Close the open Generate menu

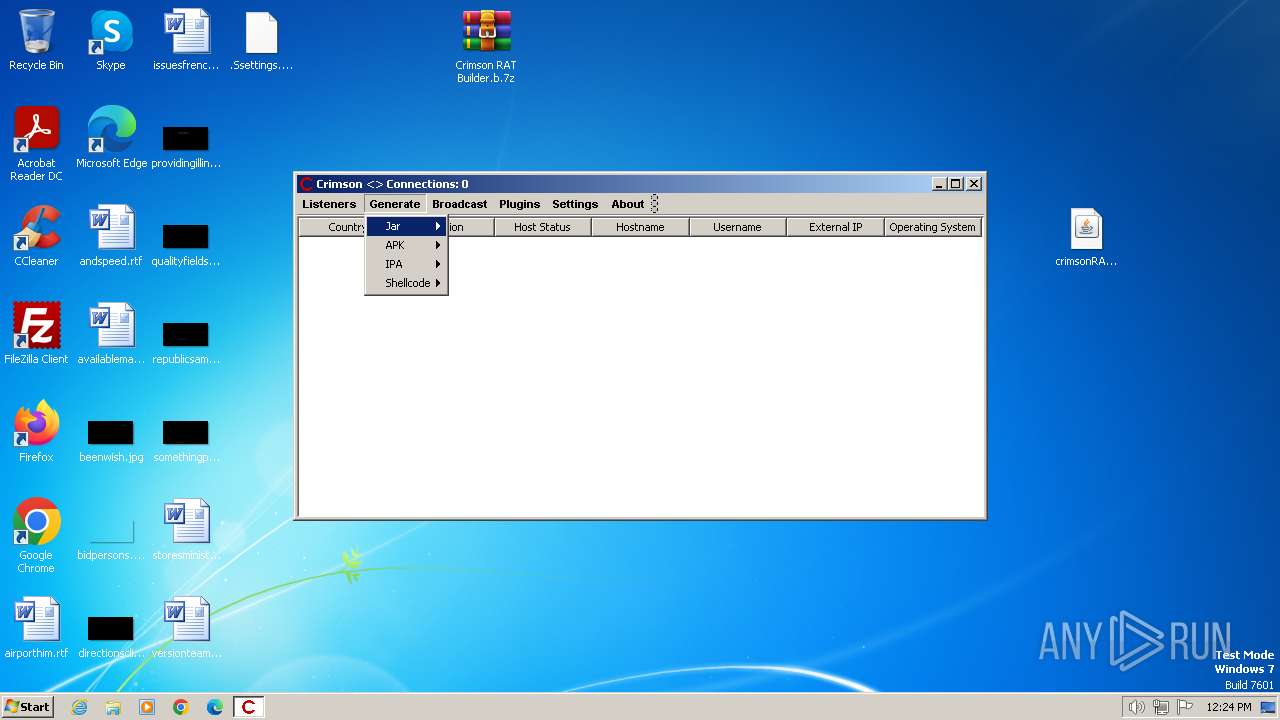click(395, 204)
